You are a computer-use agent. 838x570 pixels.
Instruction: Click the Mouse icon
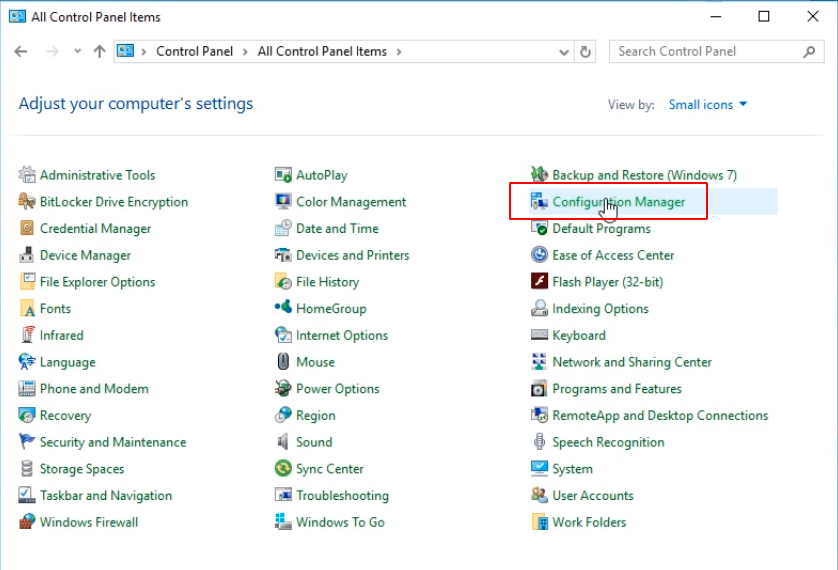283,362
